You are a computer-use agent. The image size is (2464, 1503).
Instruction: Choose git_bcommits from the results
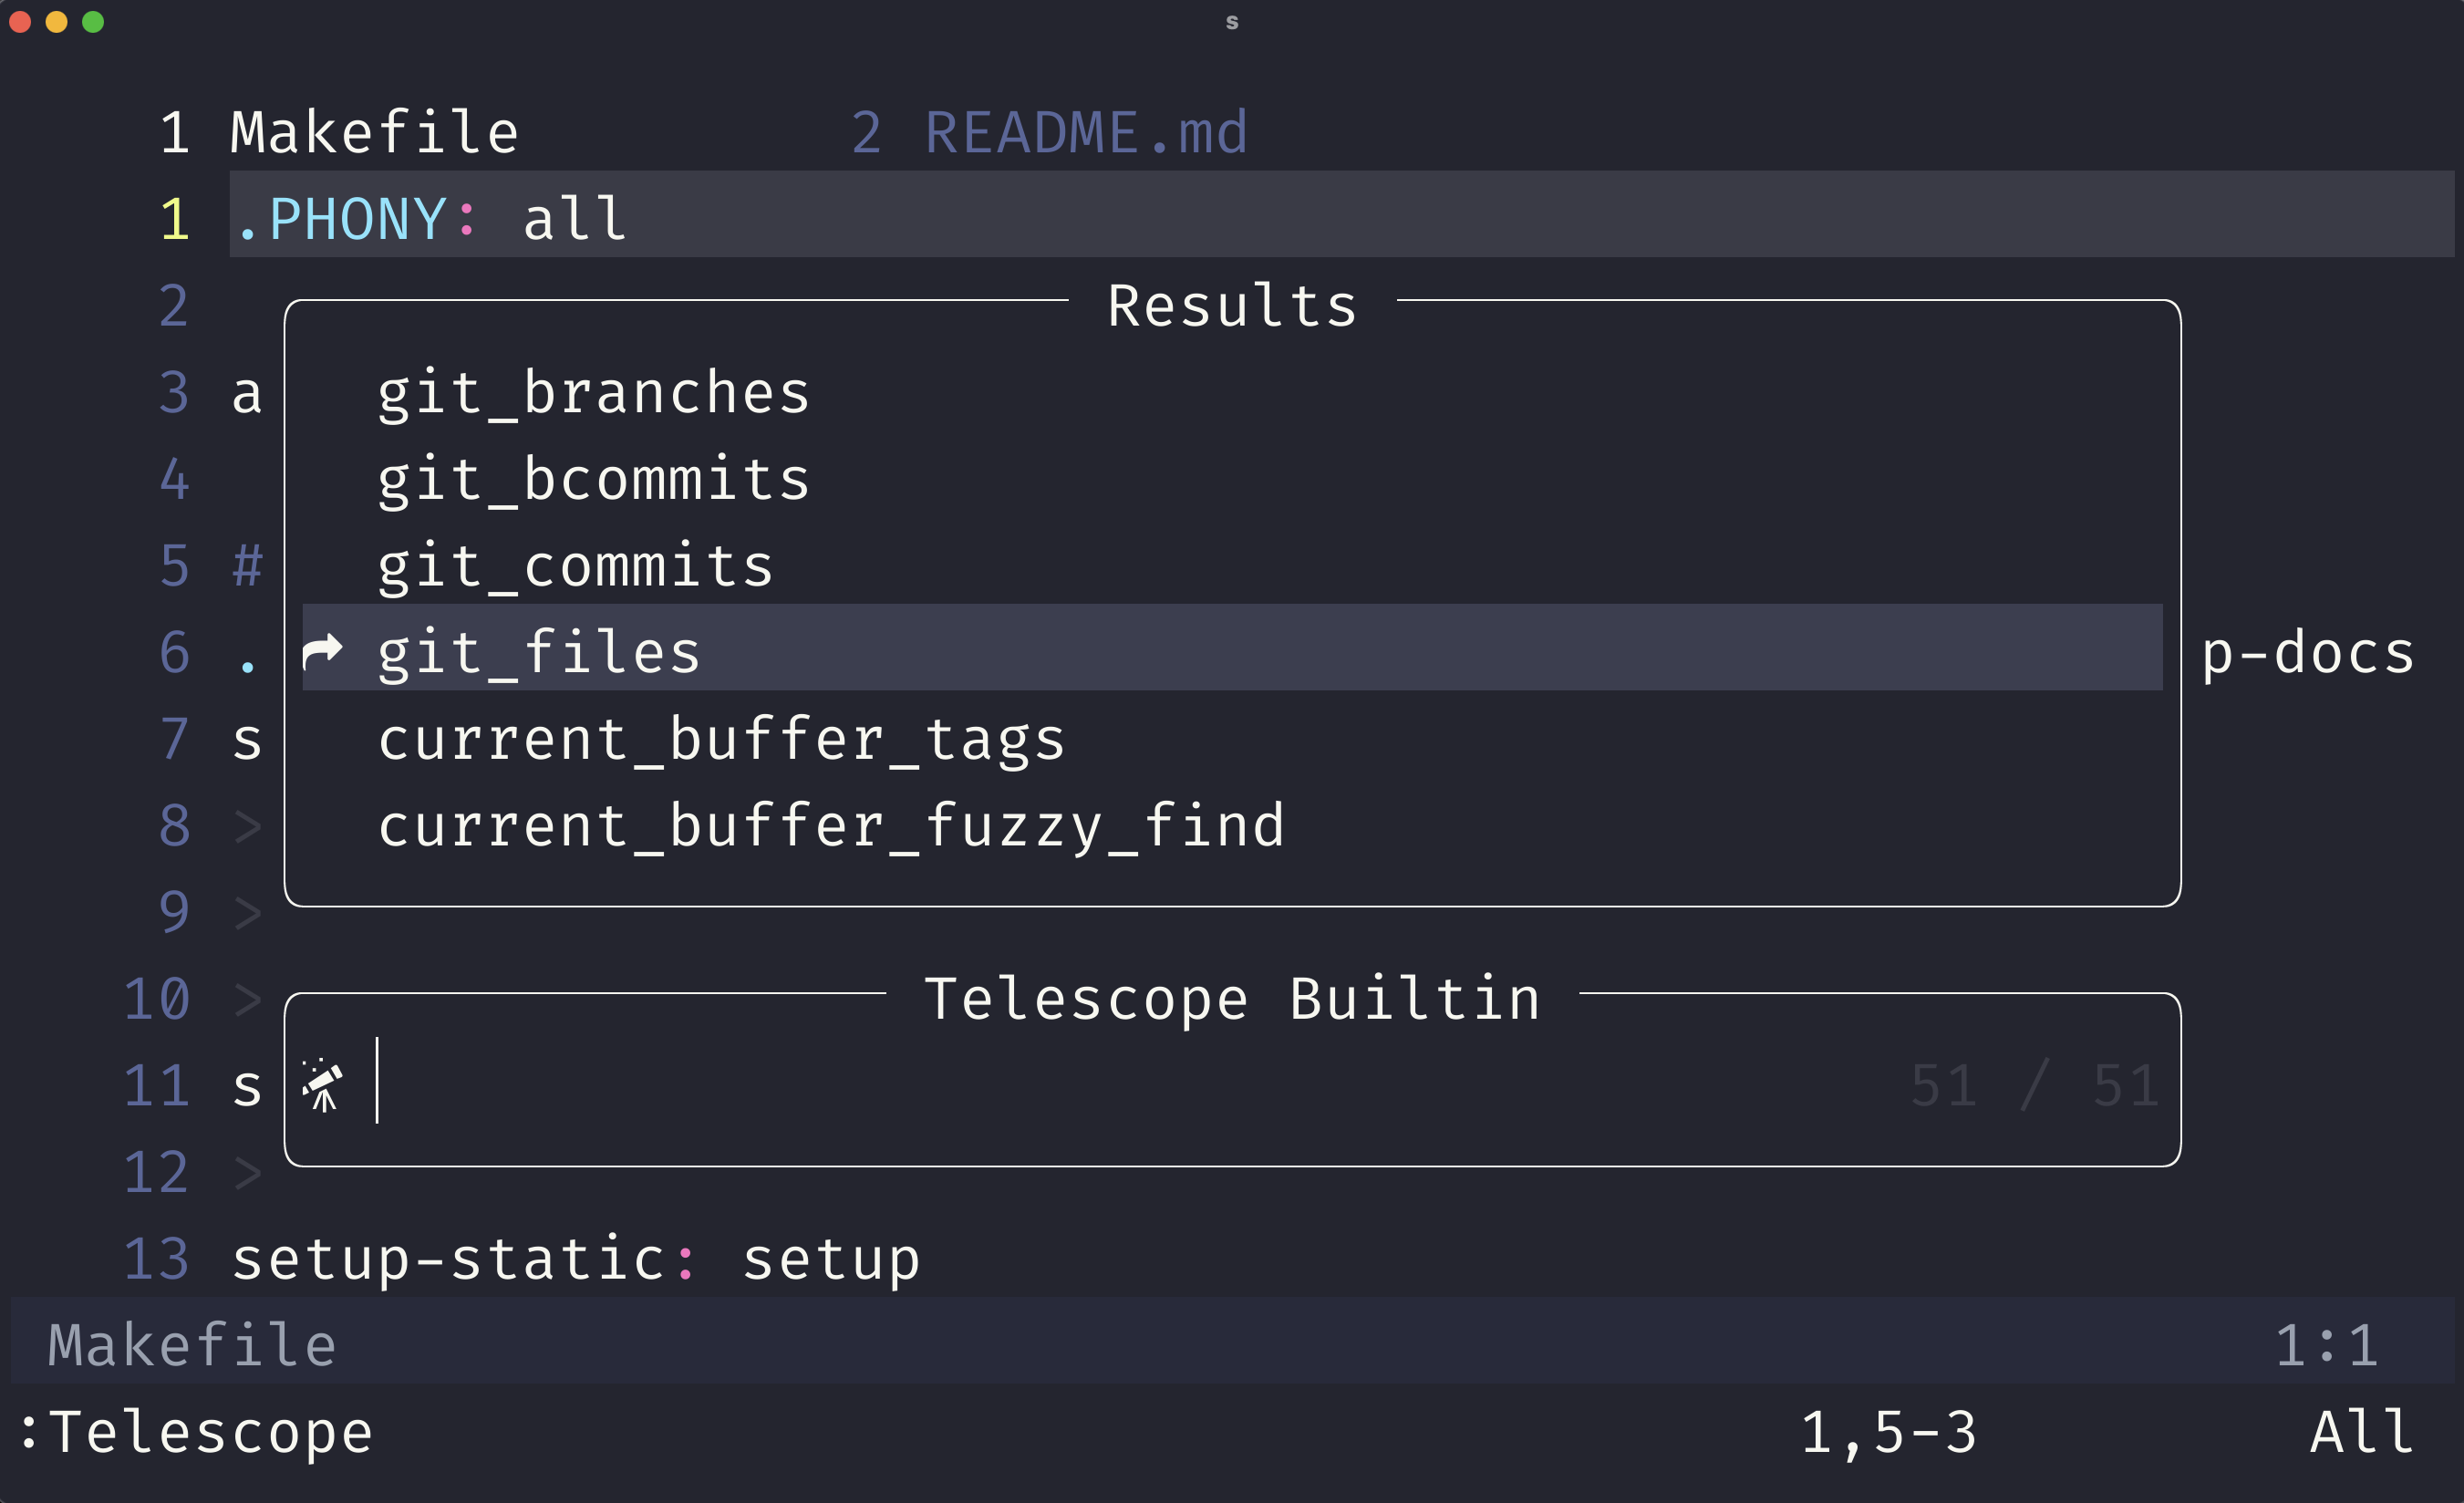point(593,479)
